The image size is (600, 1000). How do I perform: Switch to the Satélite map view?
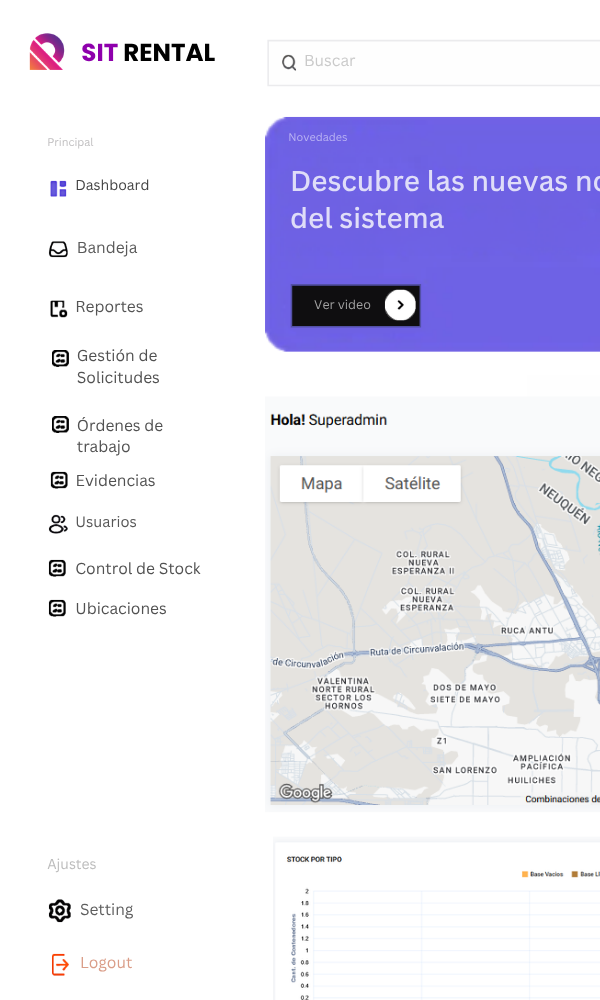[x=412, y=483]
